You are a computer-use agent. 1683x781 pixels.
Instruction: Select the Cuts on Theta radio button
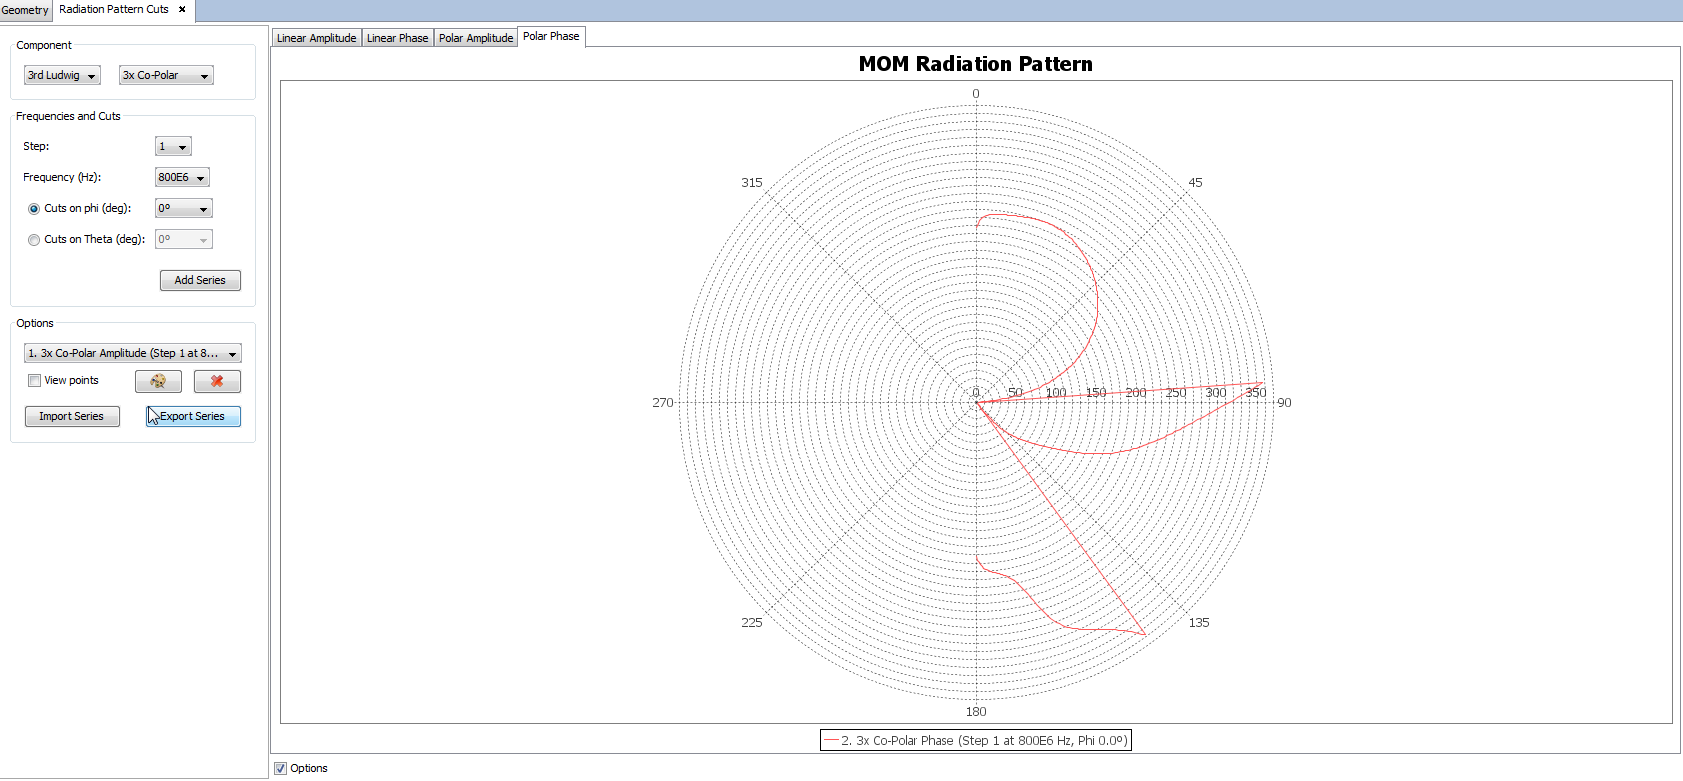coord(34,240)
